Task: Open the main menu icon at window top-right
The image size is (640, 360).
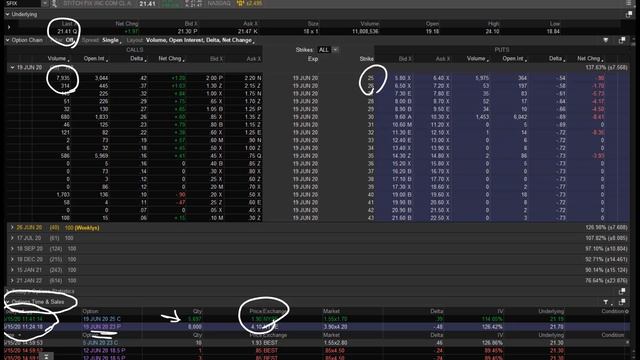Action: pos(629,3)
